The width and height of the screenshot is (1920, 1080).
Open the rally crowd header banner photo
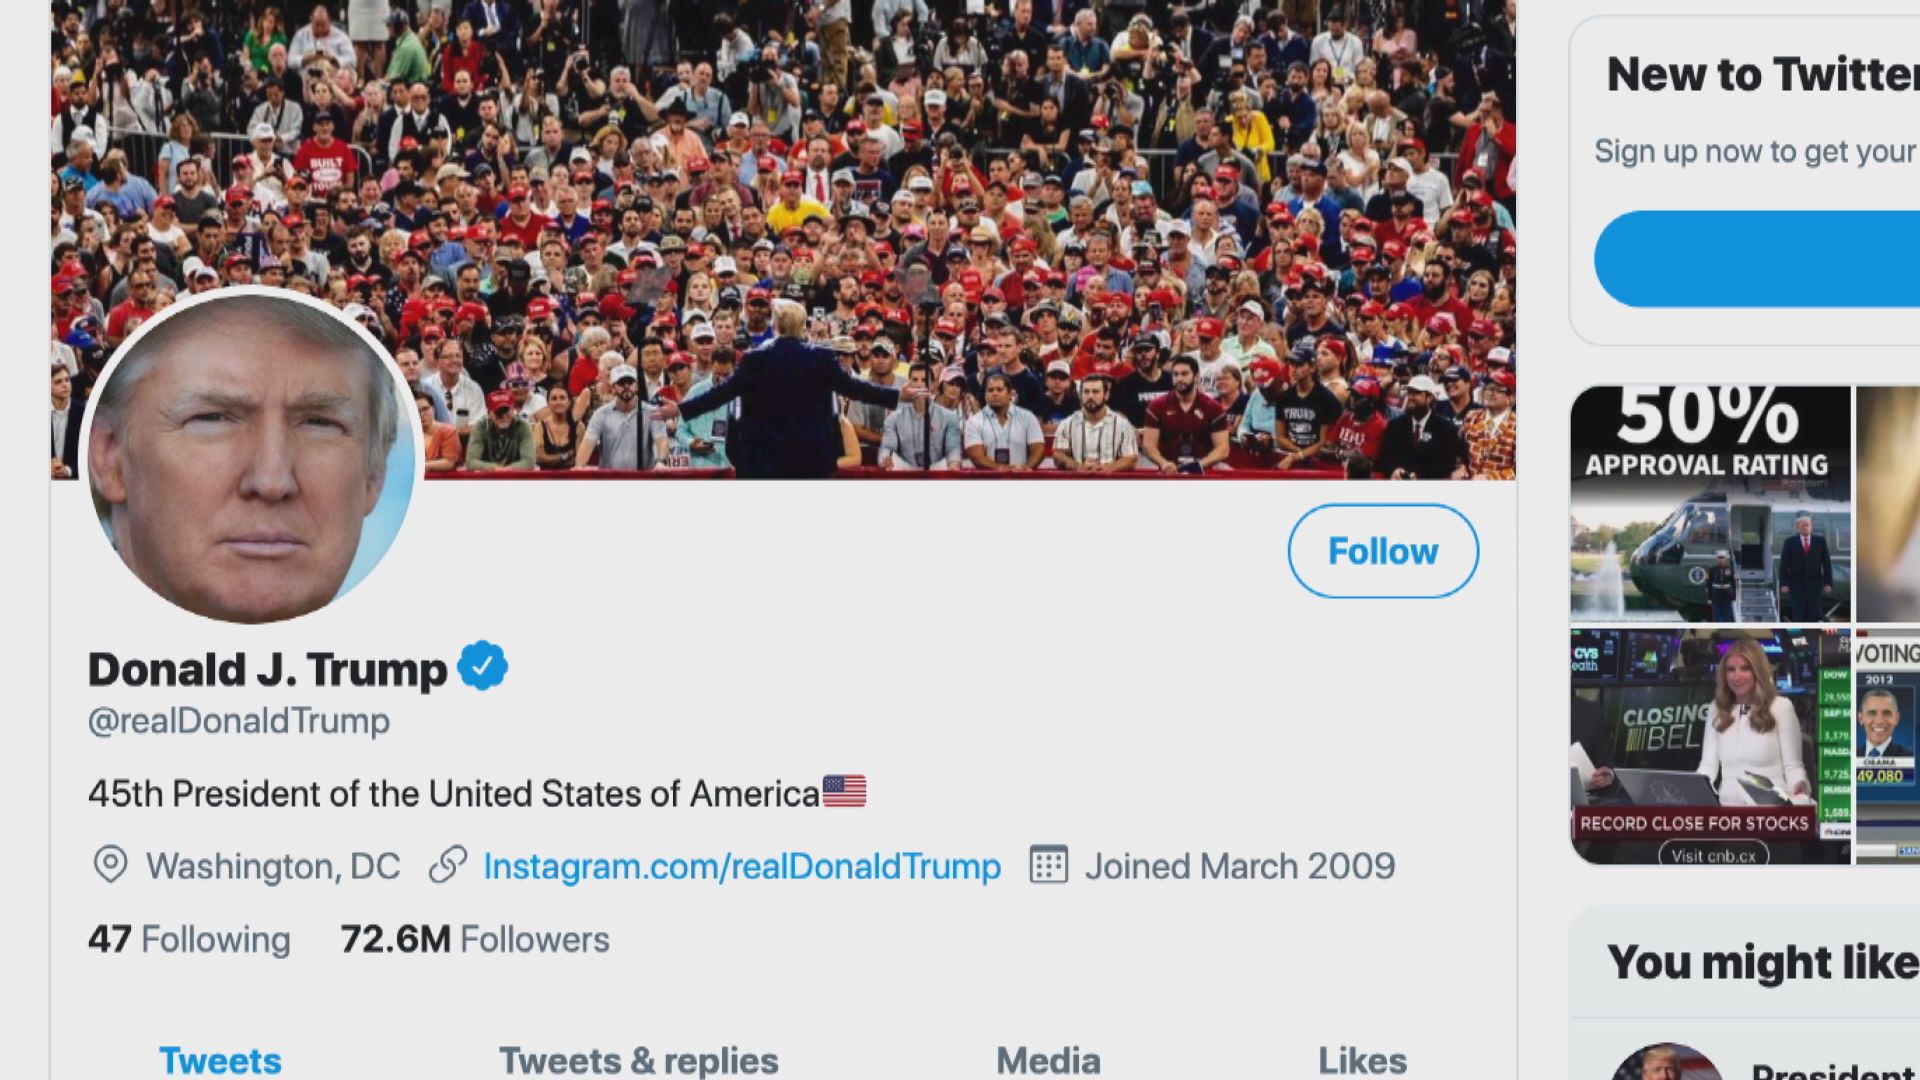click(x=900, y=200)
